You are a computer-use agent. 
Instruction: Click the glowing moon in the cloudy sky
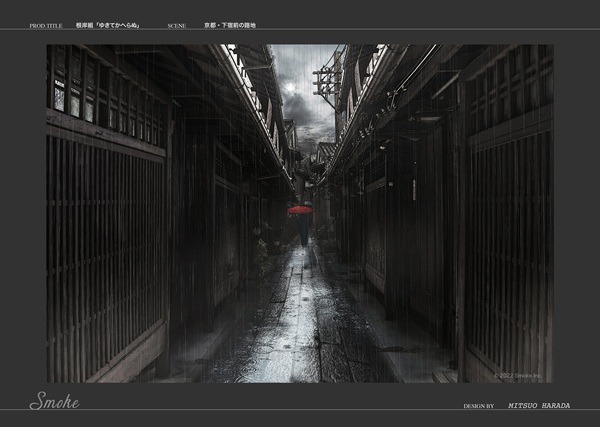(290, 88)
